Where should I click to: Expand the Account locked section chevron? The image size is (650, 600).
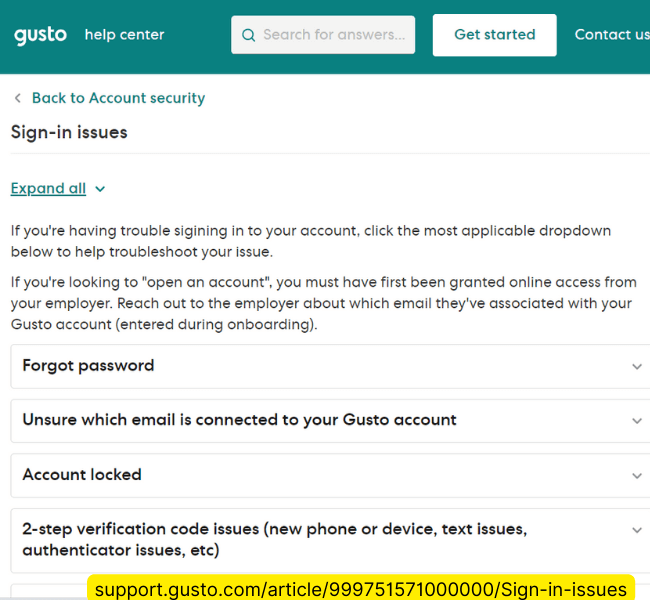[637, 476]
